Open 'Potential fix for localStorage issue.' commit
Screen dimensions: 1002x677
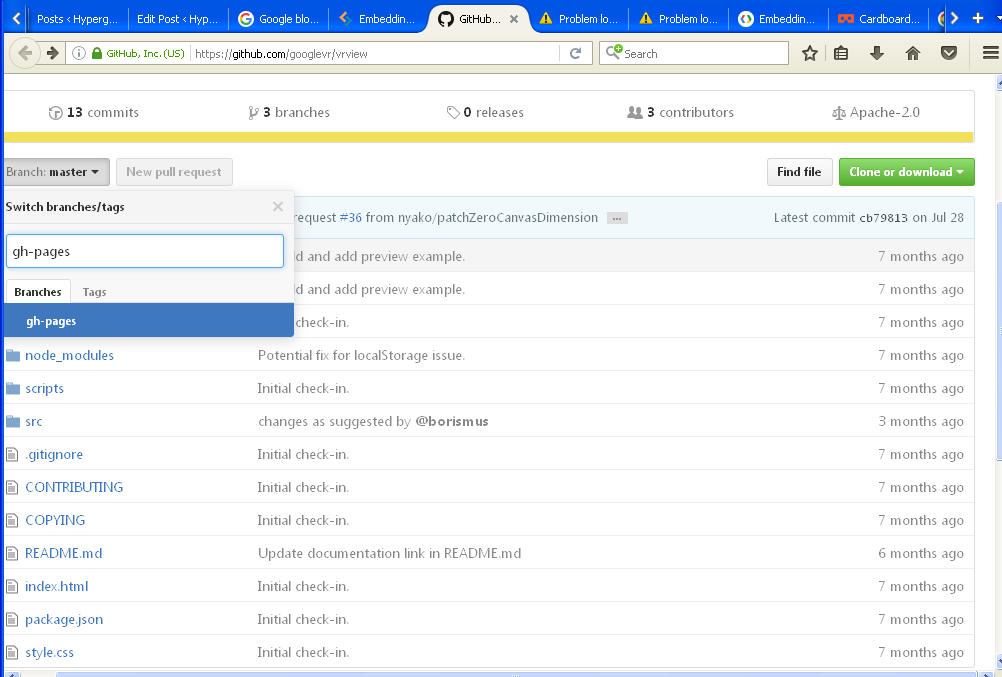361,355
